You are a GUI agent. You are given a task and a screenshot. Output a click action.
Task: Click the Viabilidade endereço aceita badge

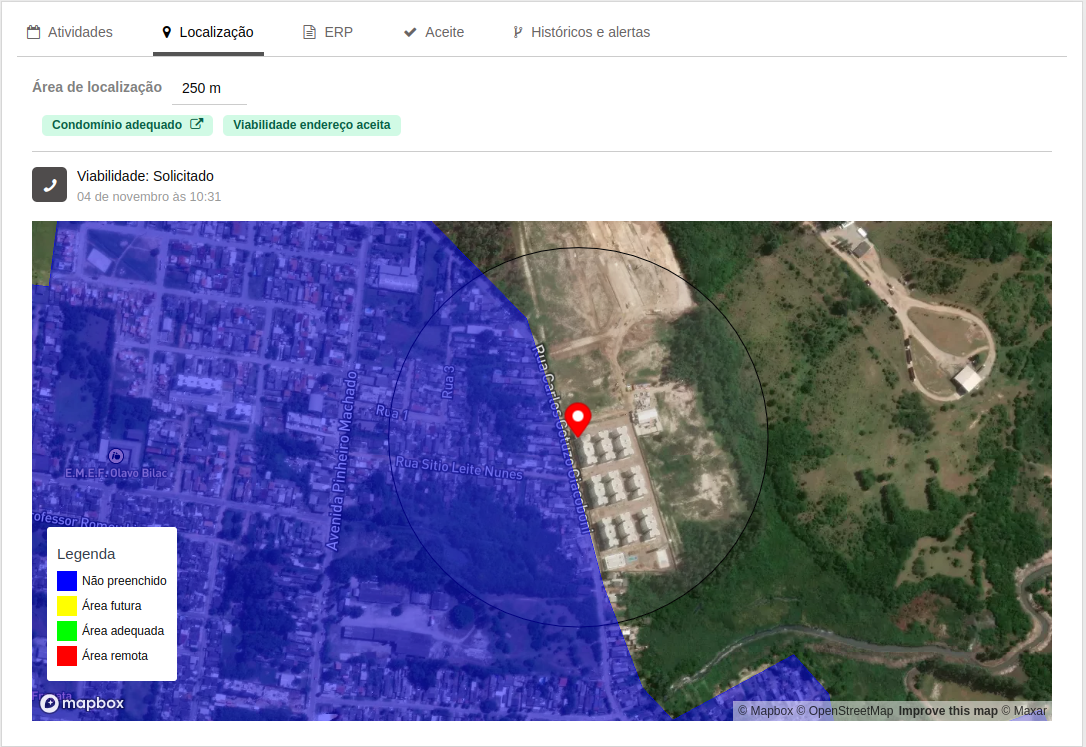tap(311, 125)
